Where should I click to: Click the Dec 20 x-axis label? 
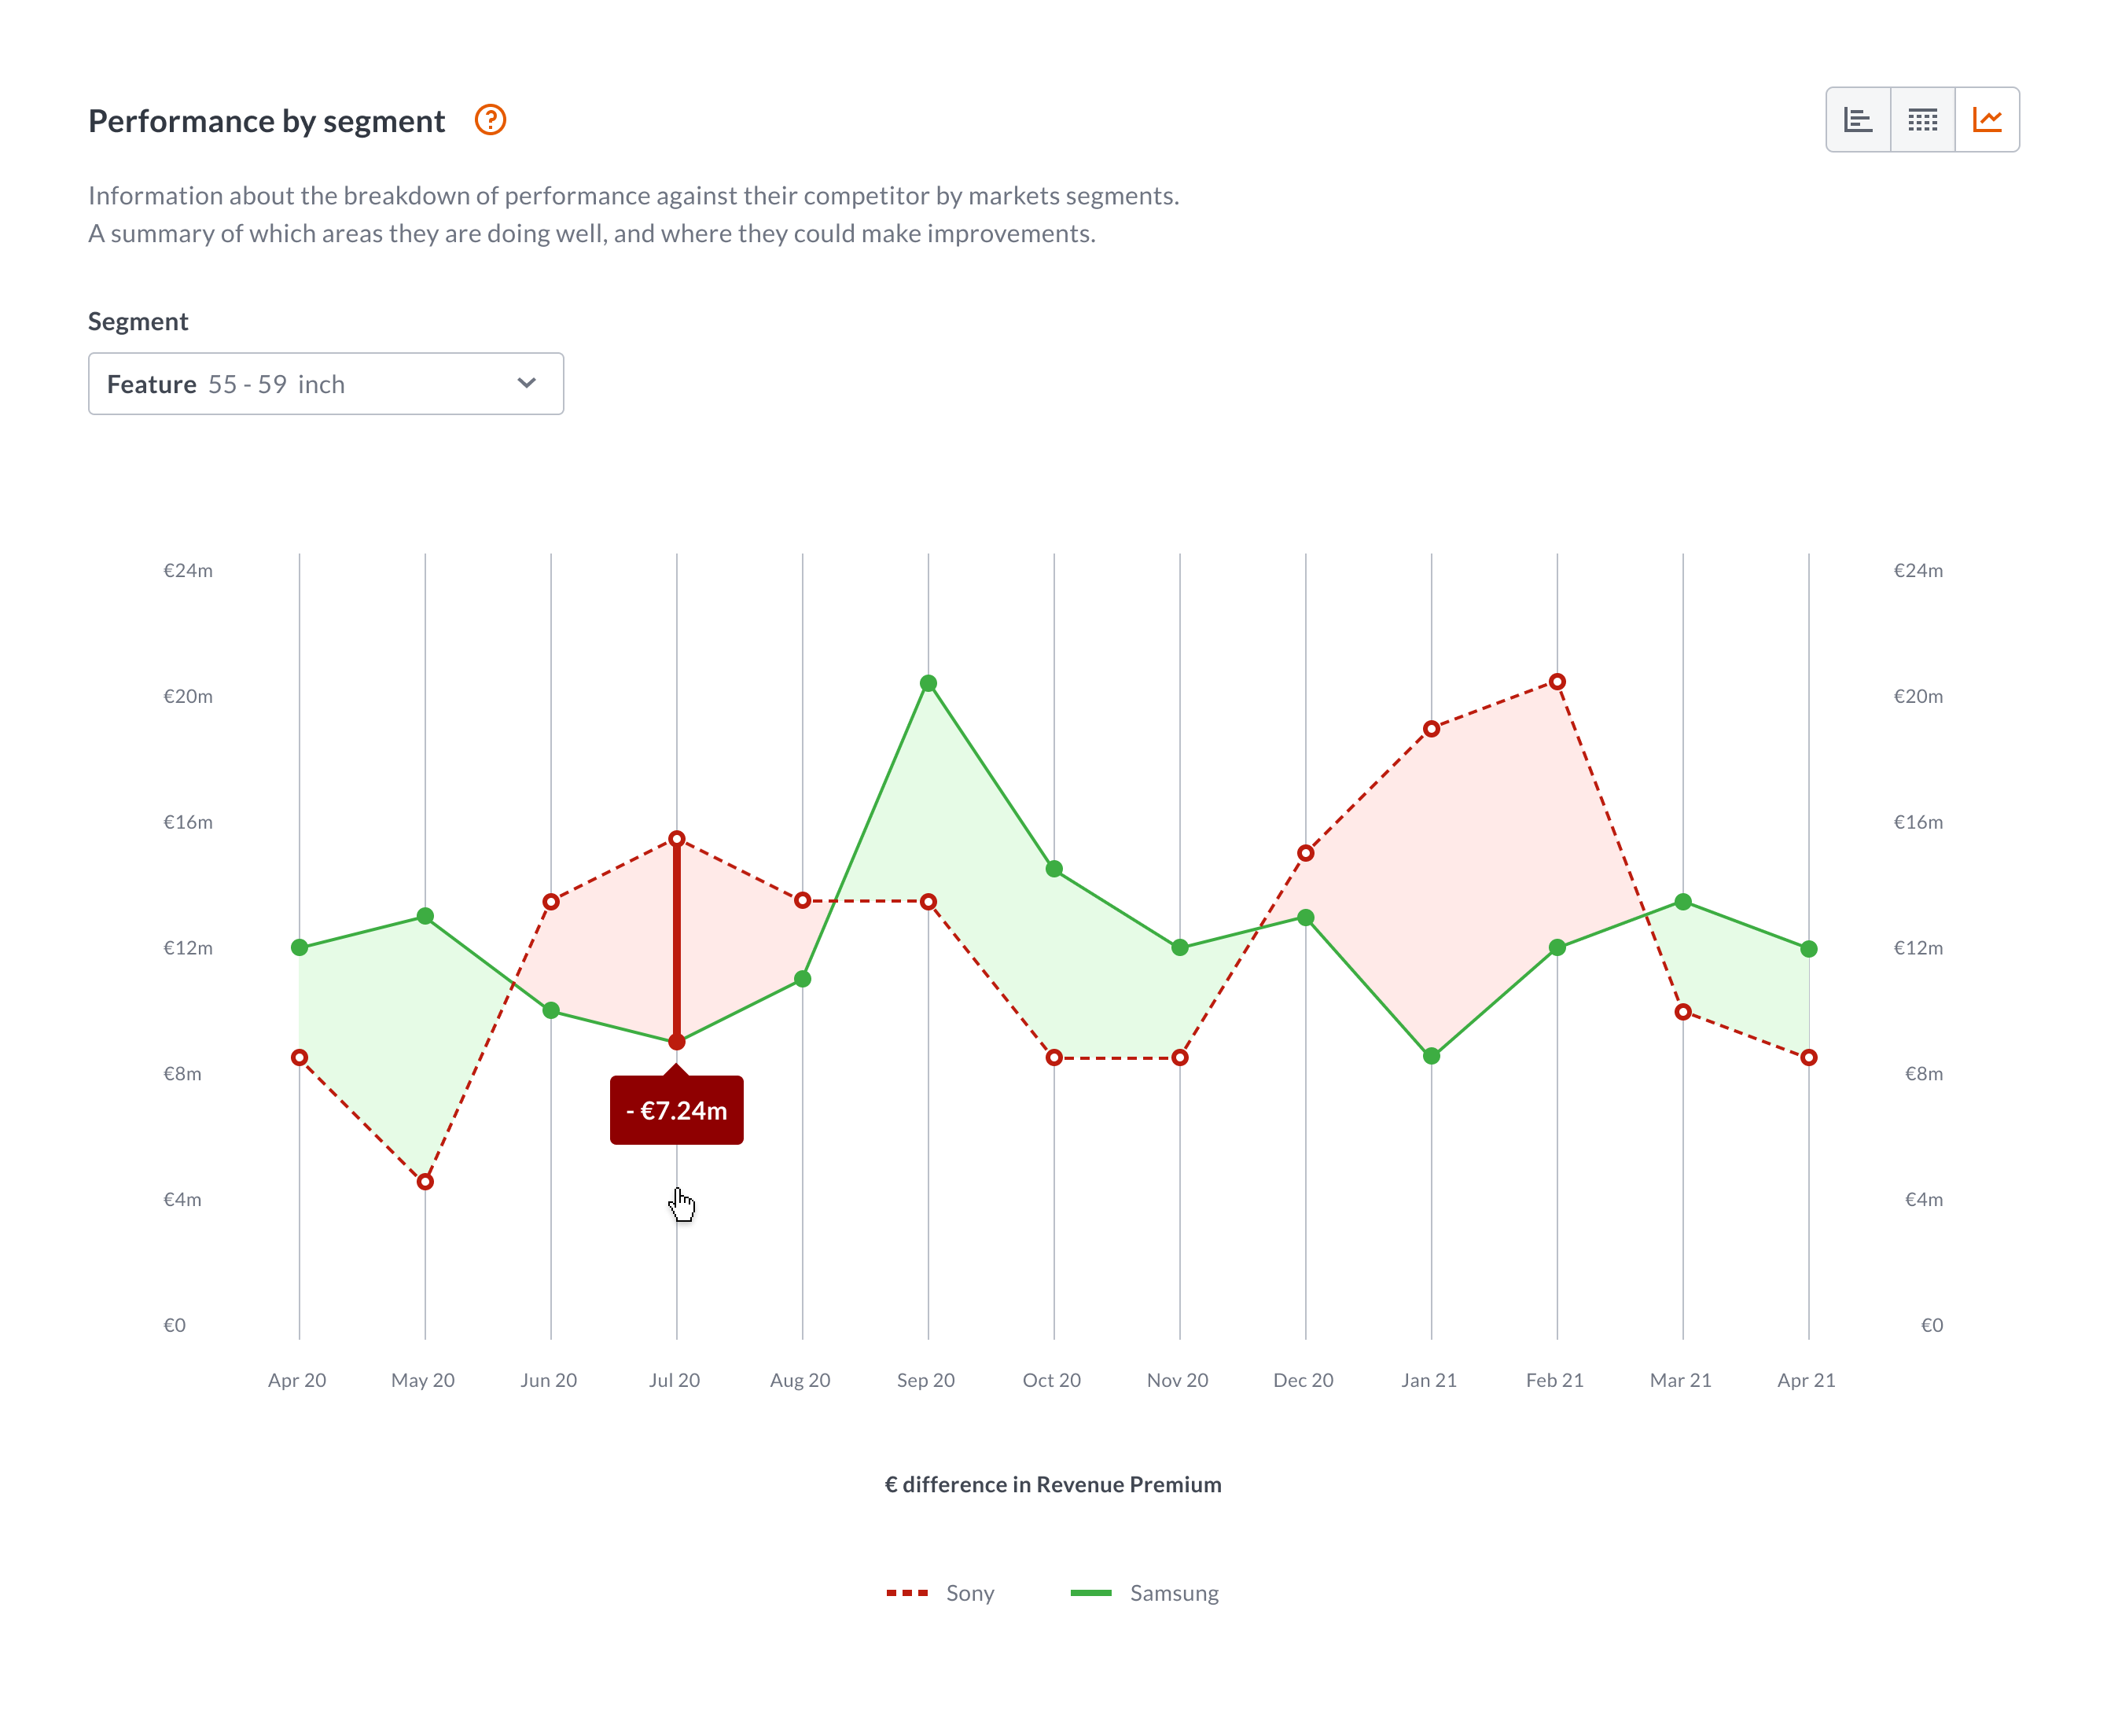[x=1303, y=1380]
